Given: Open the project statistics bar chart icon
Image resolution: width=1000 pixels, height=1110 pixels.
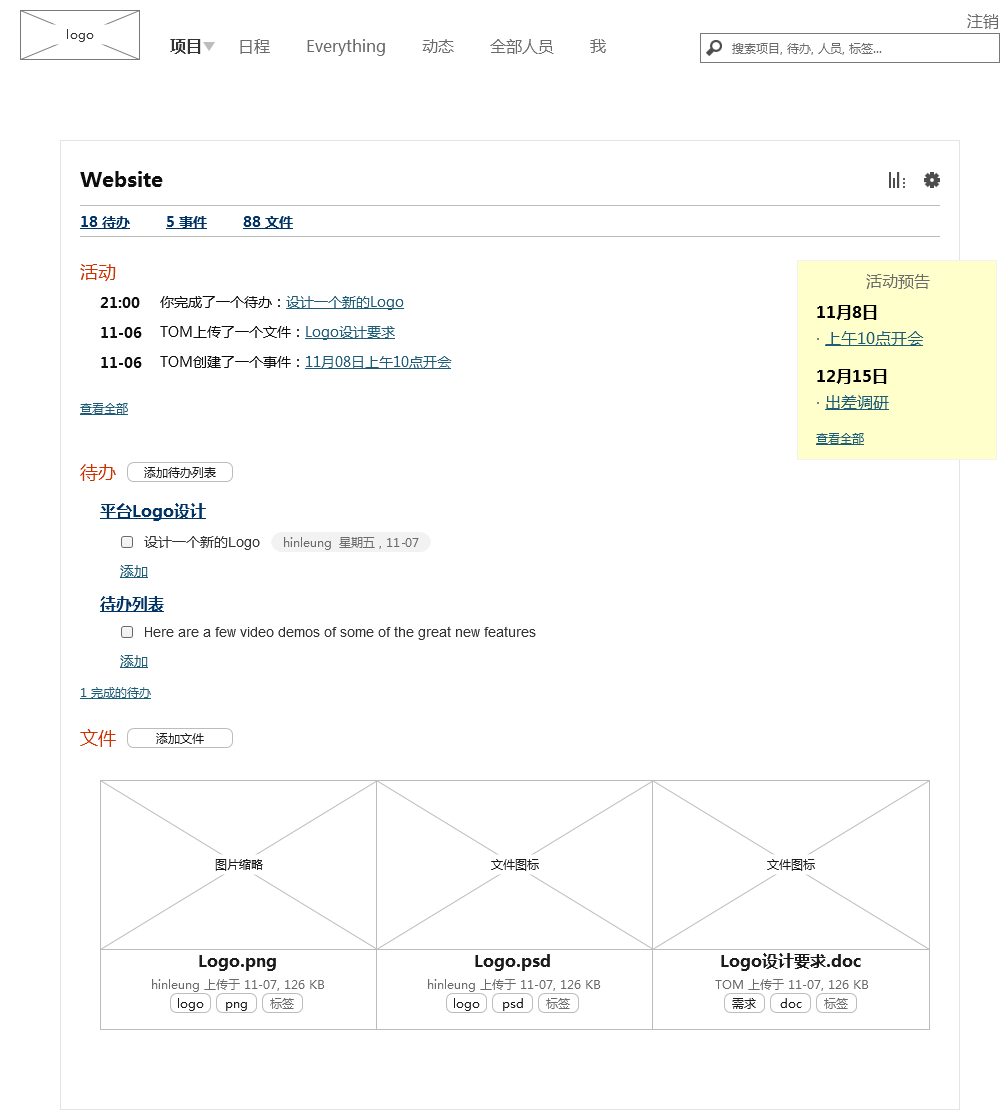Looking at the screenshot, I should (896, 180).
